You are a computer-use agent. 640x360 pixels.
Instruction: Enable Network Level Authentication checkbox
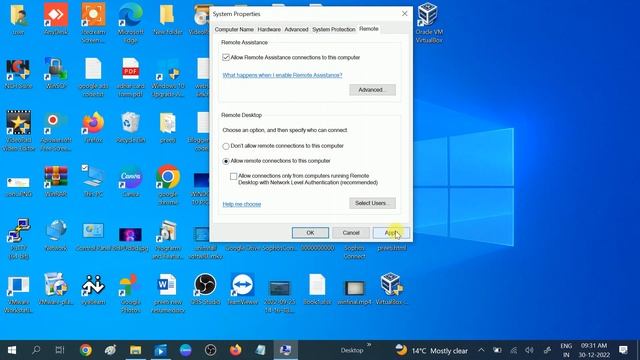(x=233, y=176)
